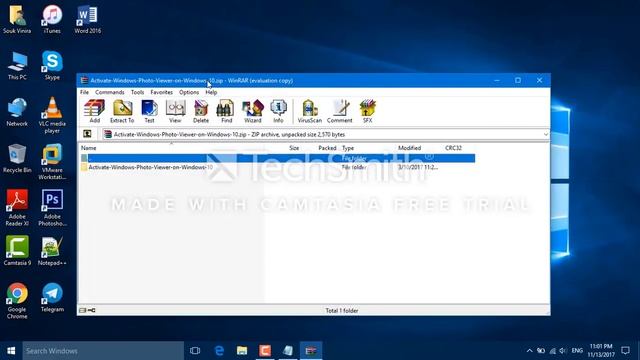Screen dimensions: 640x360
Task: Open the Word 2016 desktop shortcut
Action: coord(87,19)
